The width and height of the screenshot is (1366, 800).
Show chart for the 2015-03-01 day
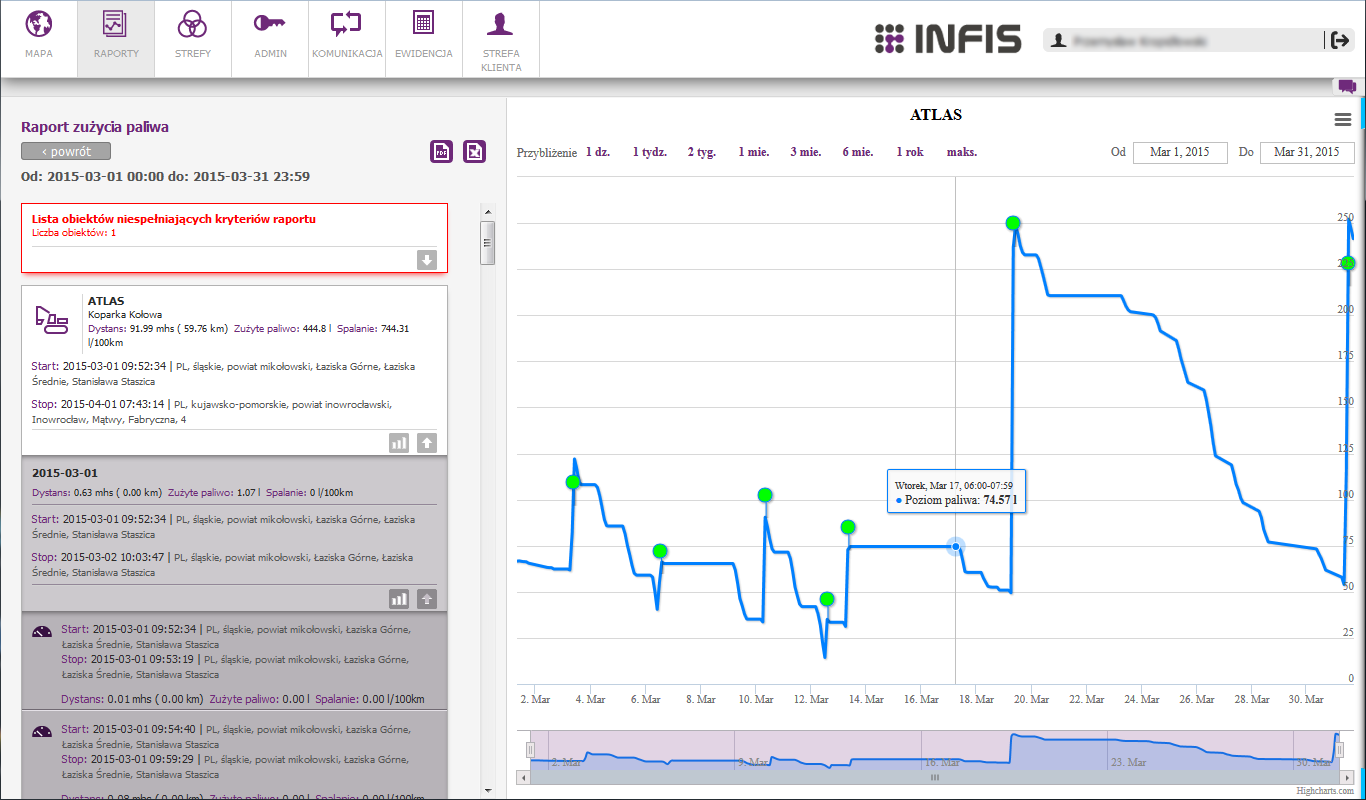[x=399, y=598]
